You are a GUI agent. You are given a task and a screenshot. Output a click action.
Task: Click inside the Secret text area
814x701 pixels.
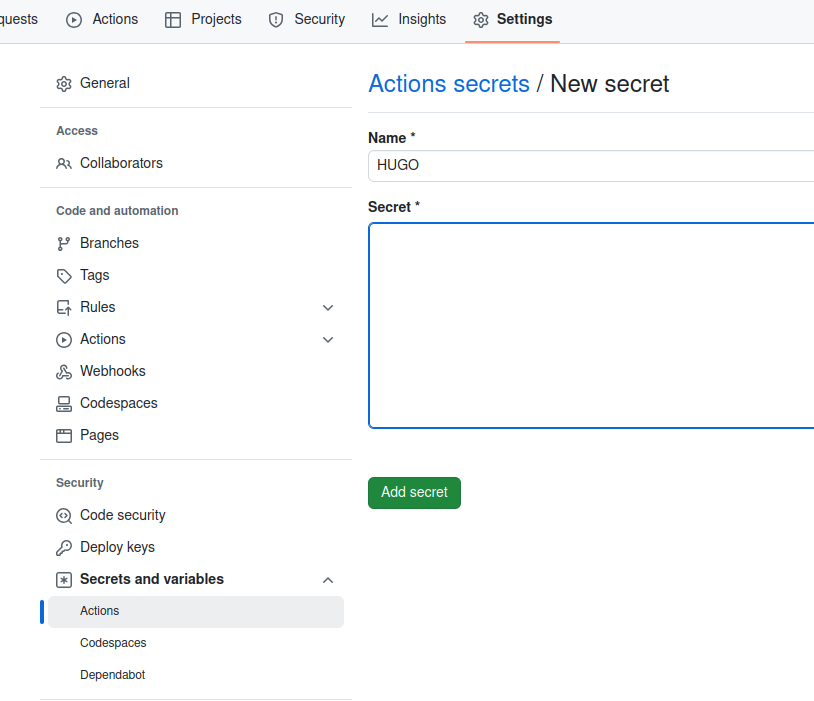[x=591, y=326]
